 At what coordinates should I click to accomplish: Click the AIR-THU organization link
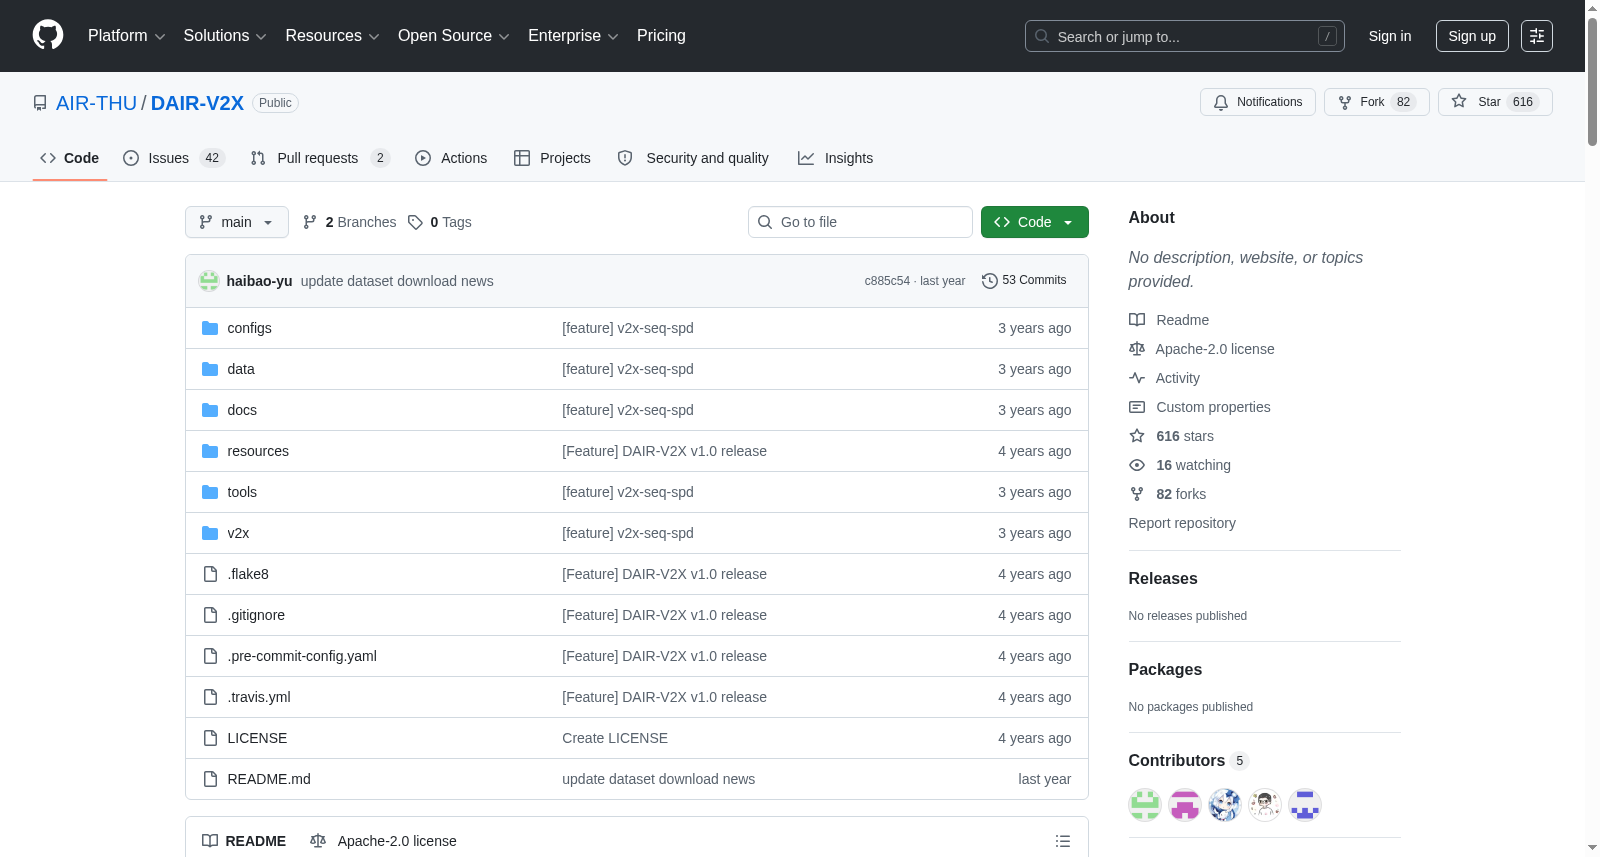click(96, 103)
